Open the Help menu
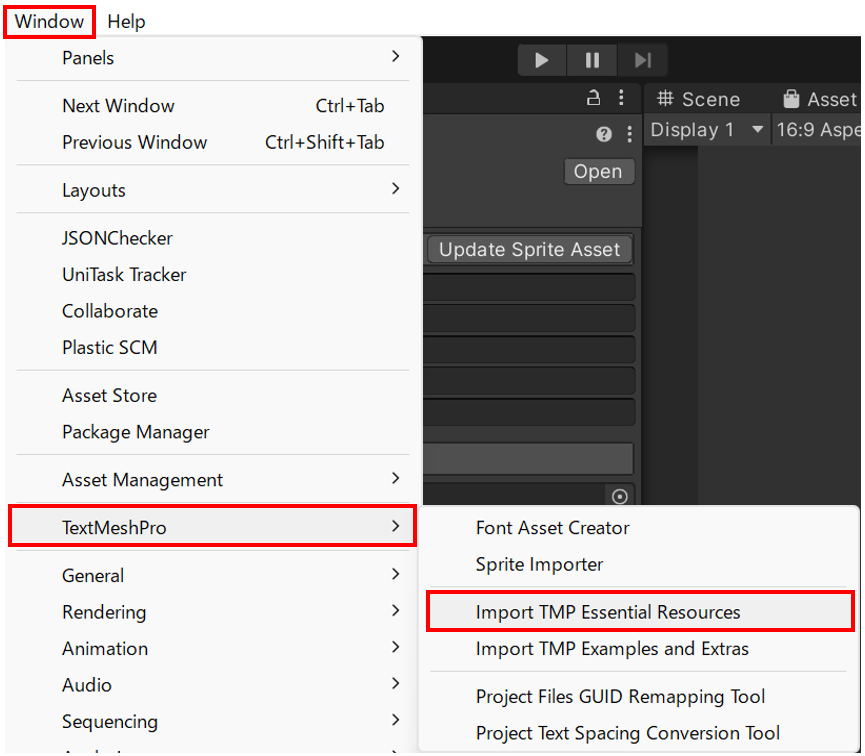This screenshot has height=756, width=865. tap(126, 22)
